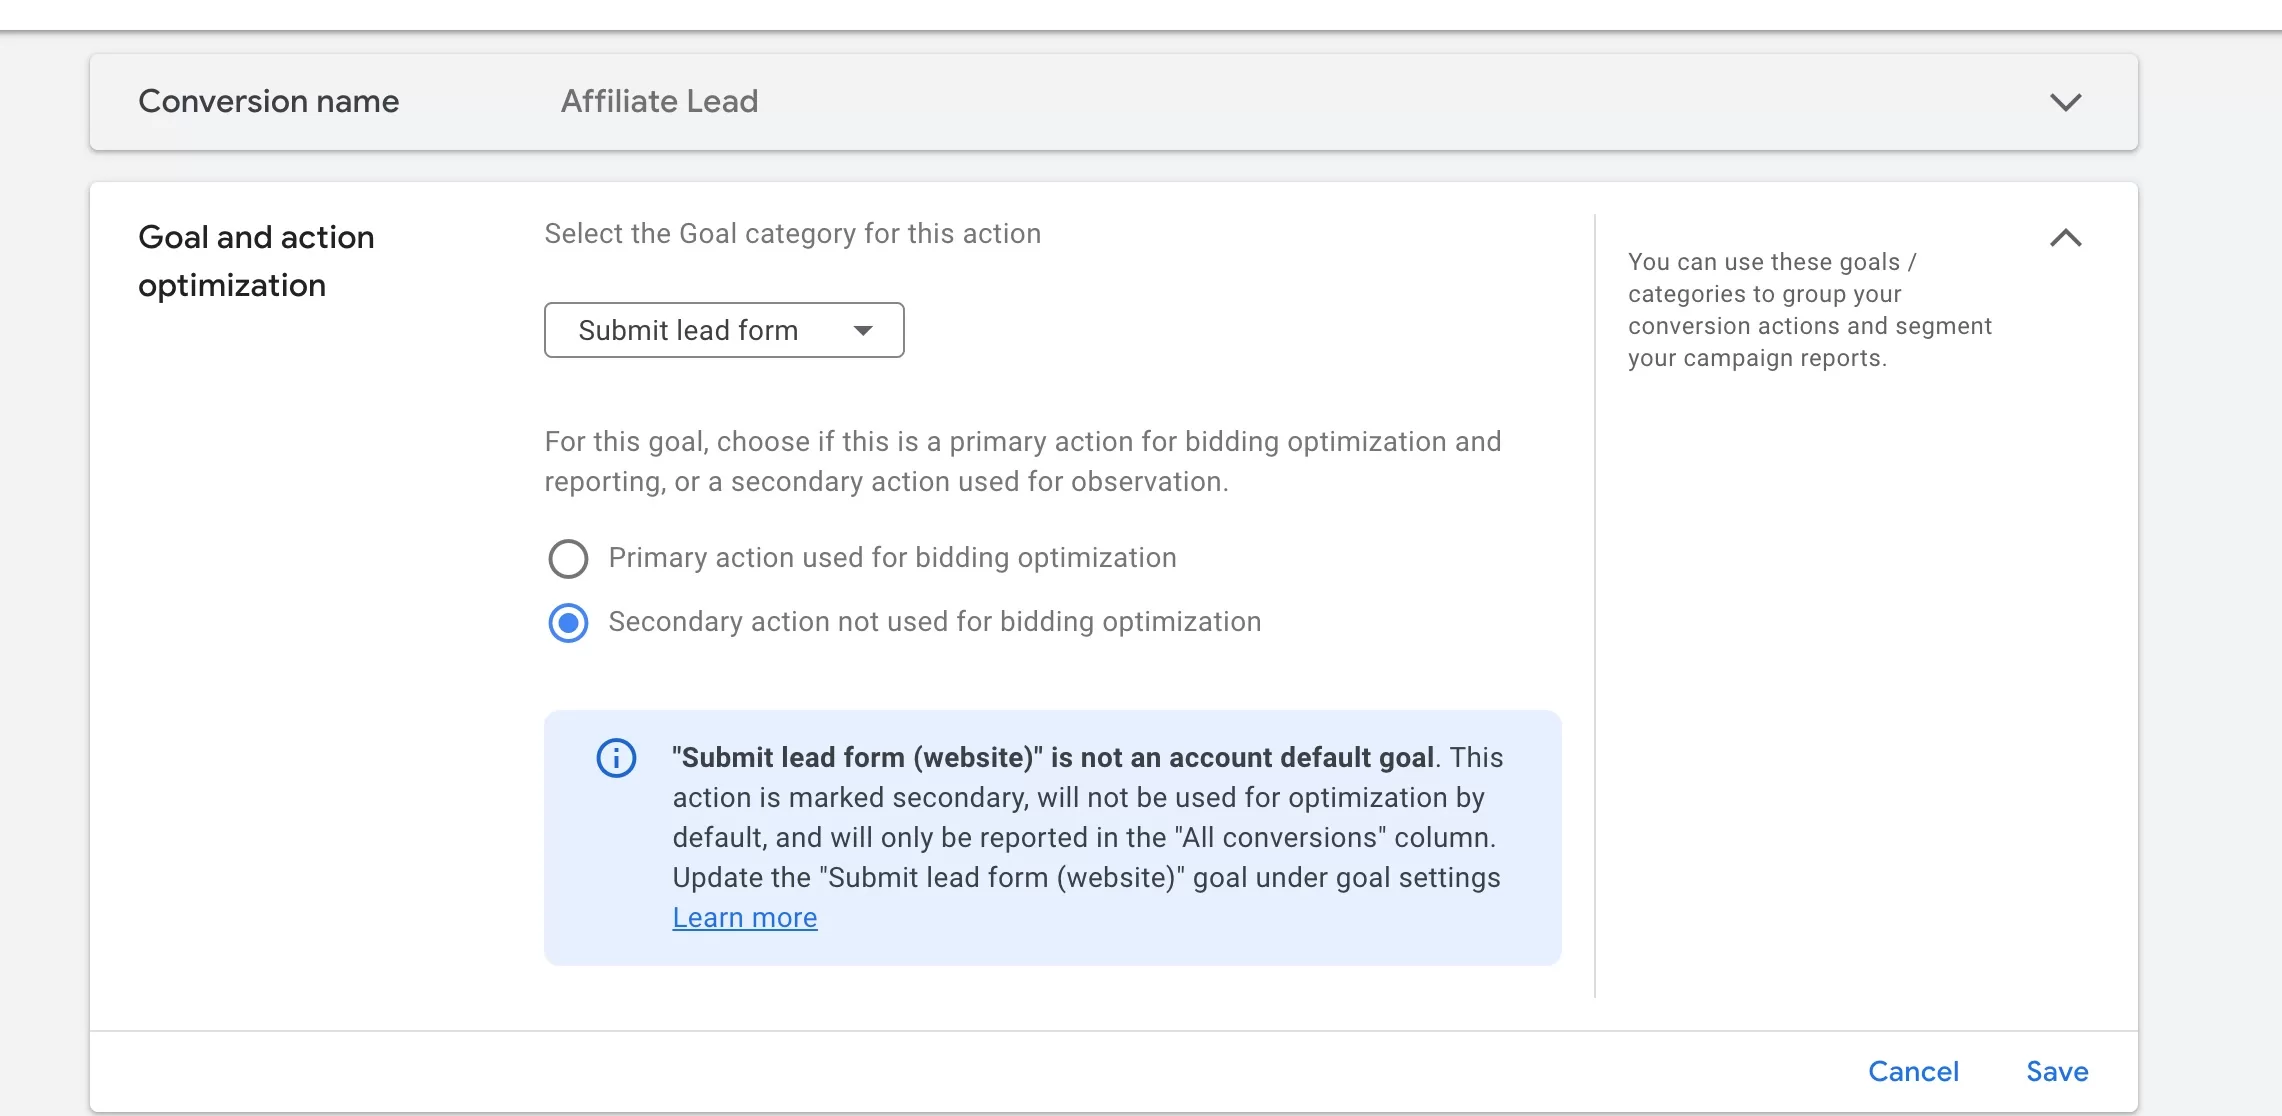Viewport: 2282px width, 1116px height.
Task: Select Secondary action not used for bidding
Action: click(x=568, y=622)
